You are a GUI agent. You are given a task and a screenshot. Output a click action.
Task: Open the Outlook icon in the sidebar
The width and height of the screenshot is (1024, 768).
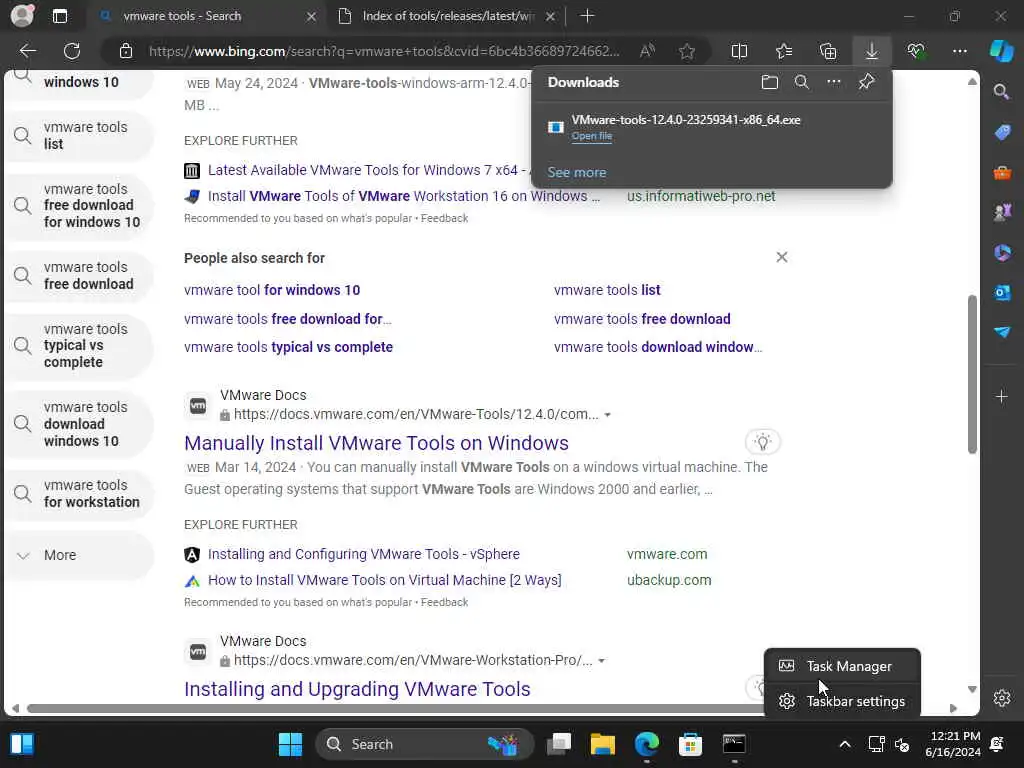[x=1002, y=293]
